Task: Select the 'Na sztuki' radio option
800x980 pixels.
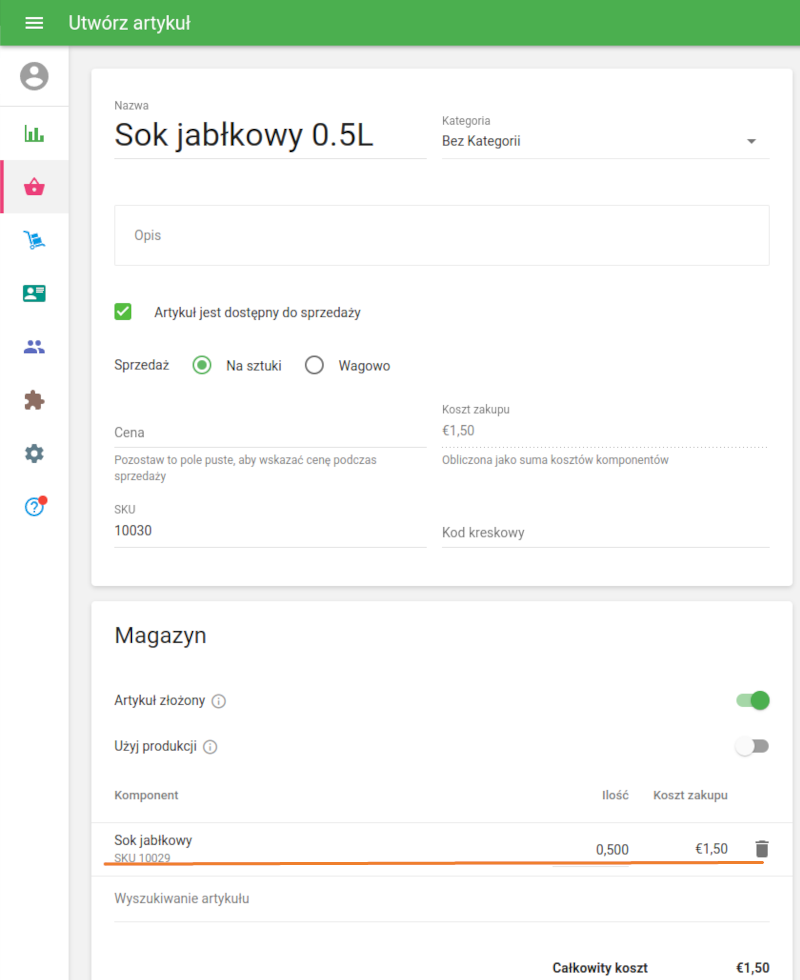Action: point(202,366)
